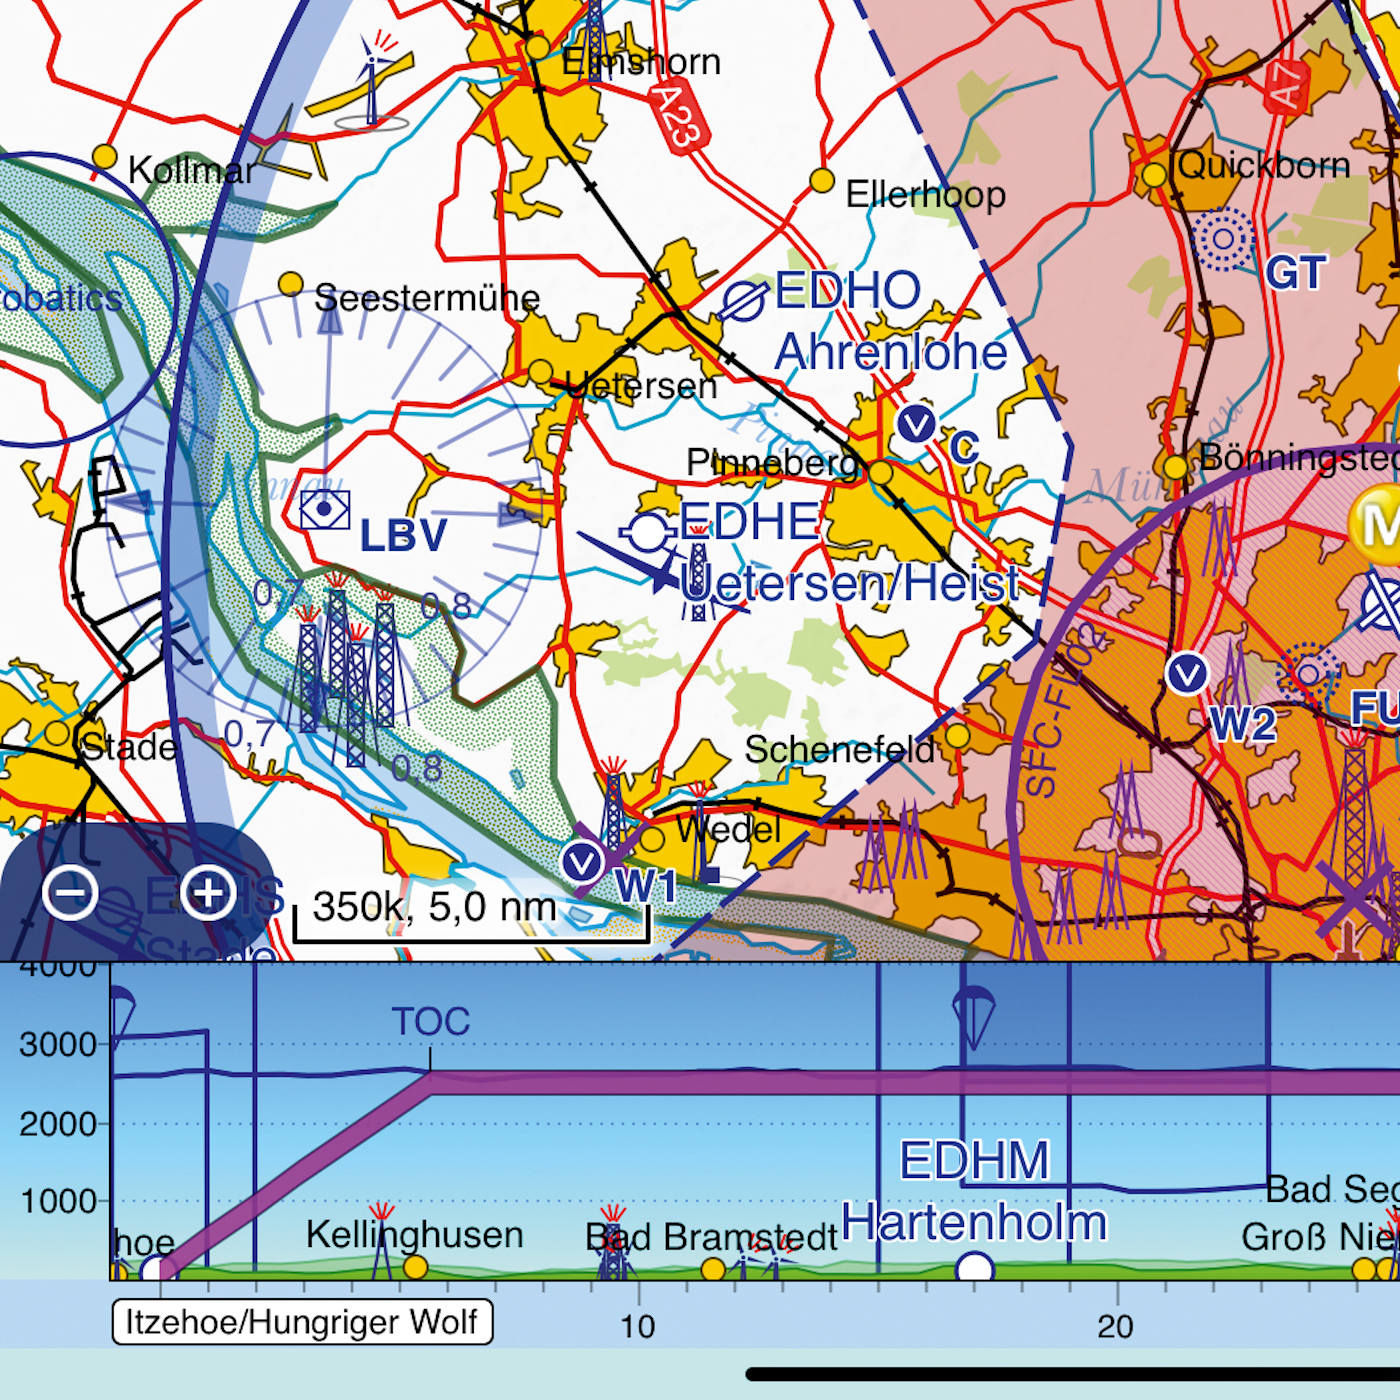Tap the Elmshorn town marker
The height and width of the screenshot is (1400, 1400).
click(x=538, y=47)
